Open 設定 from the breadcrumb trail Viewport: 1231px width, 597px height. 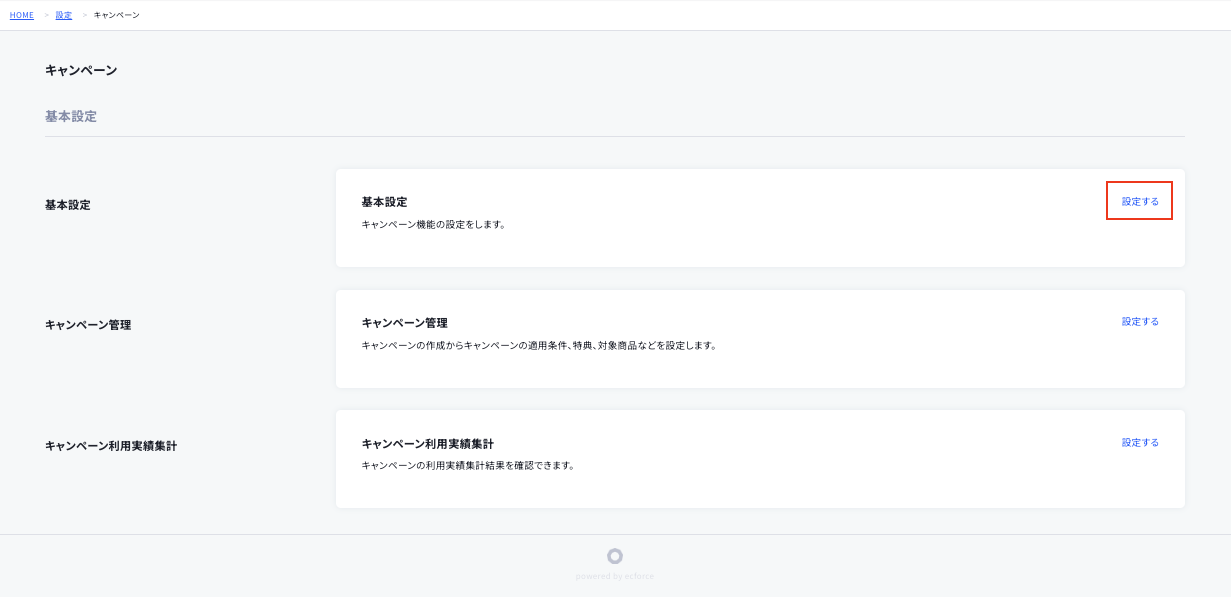(63, 15)
